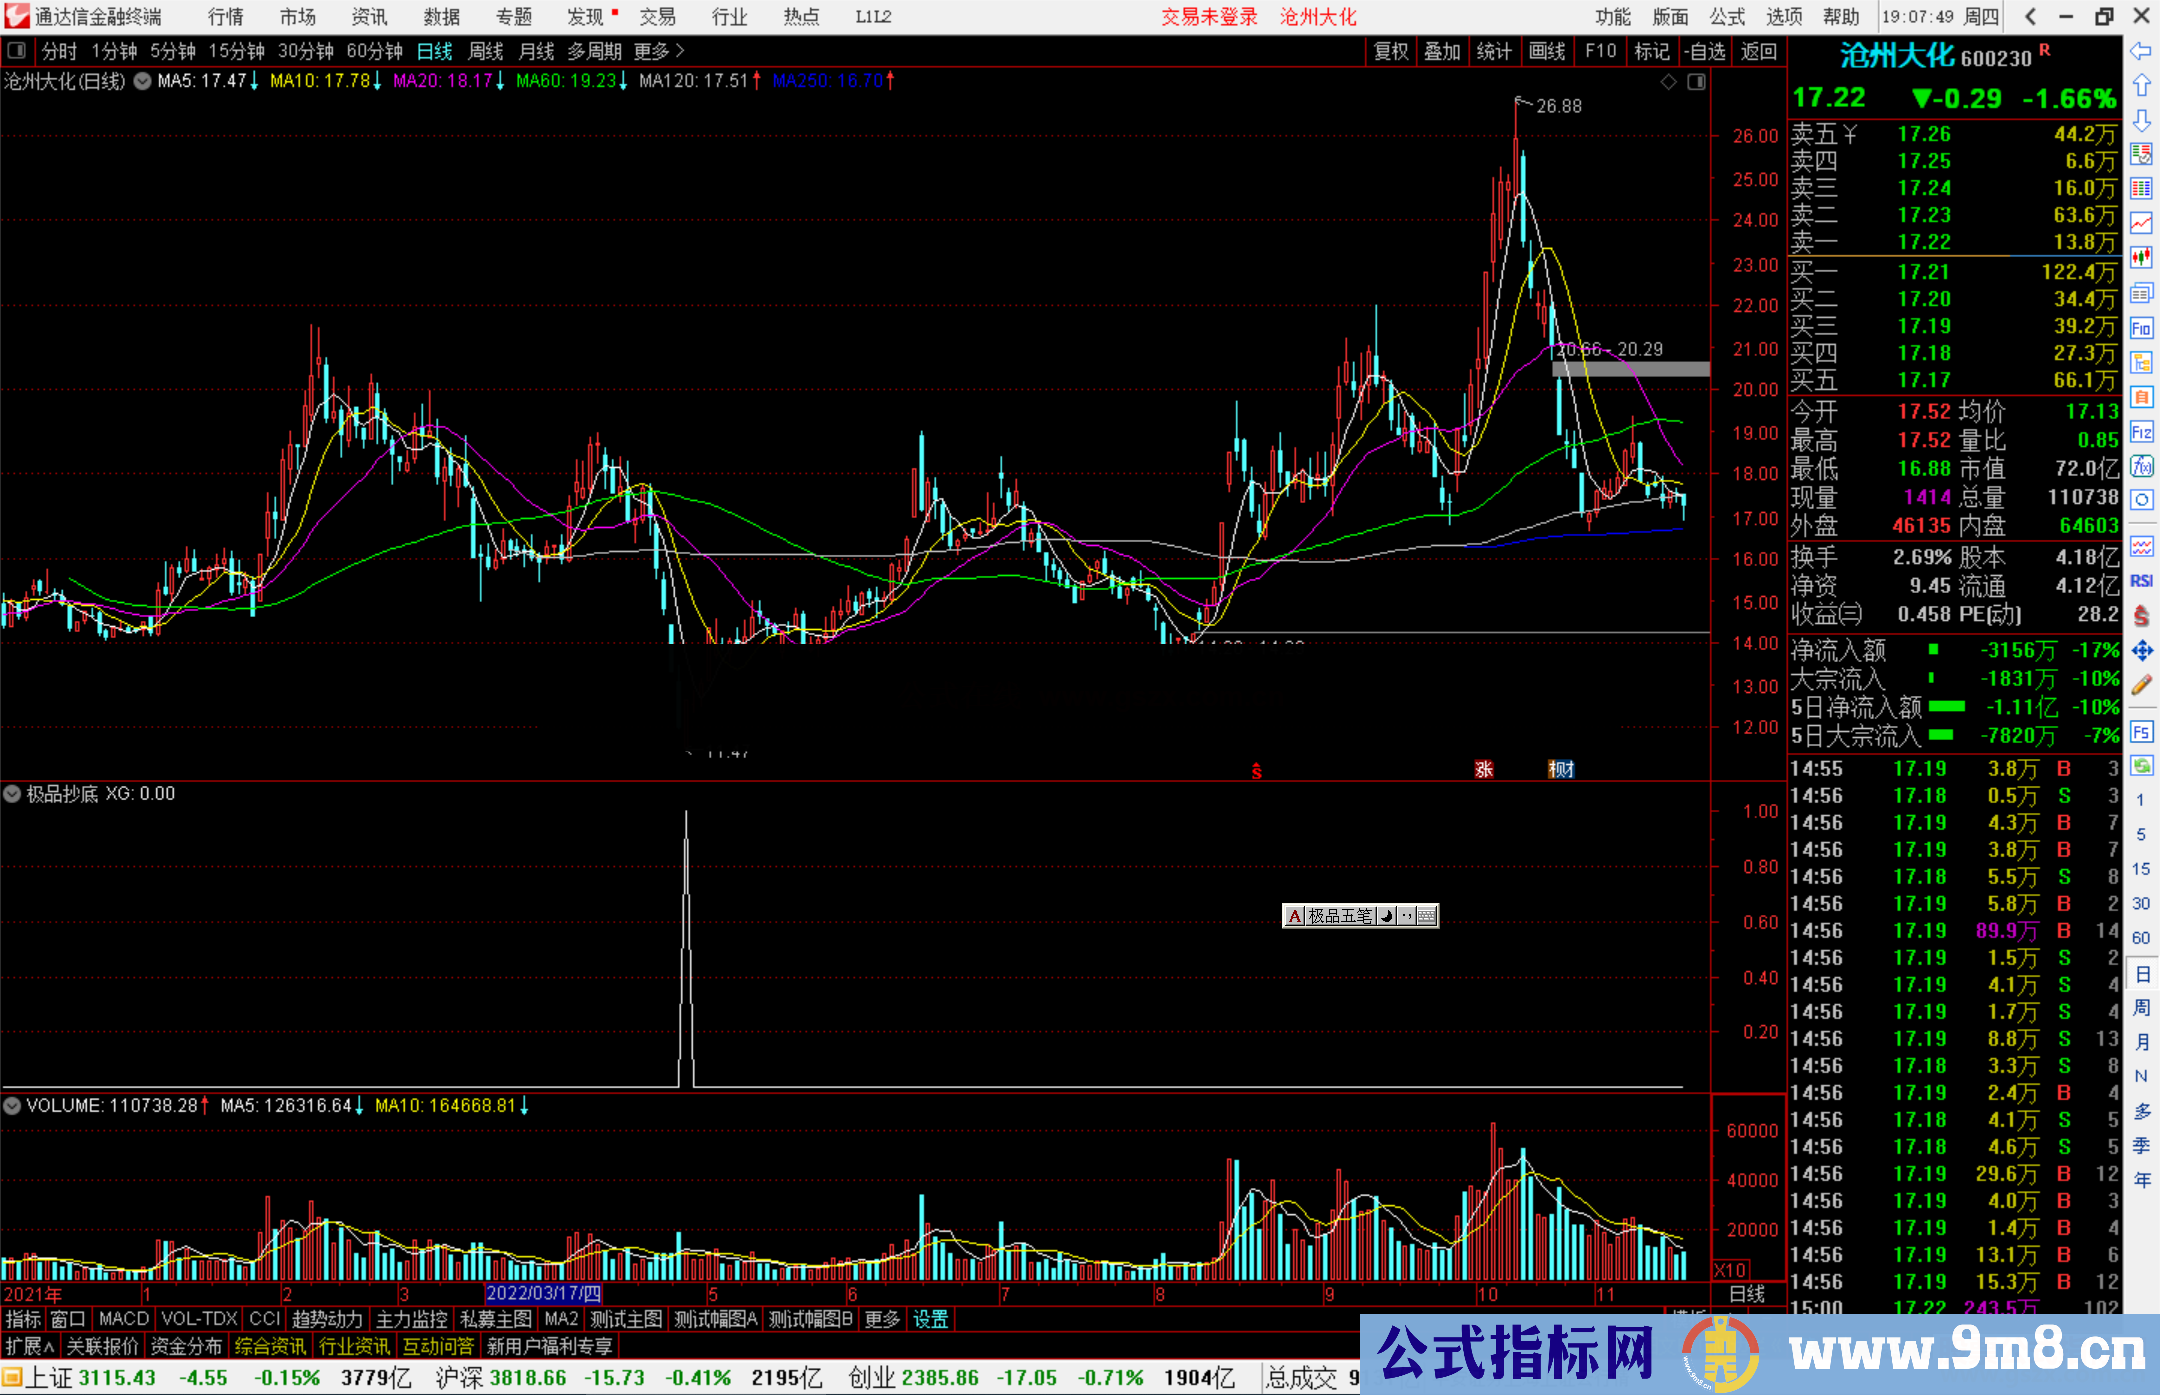Open the candlestick chart sidebar icon

pyautogui.click(x=2141, y=258)
